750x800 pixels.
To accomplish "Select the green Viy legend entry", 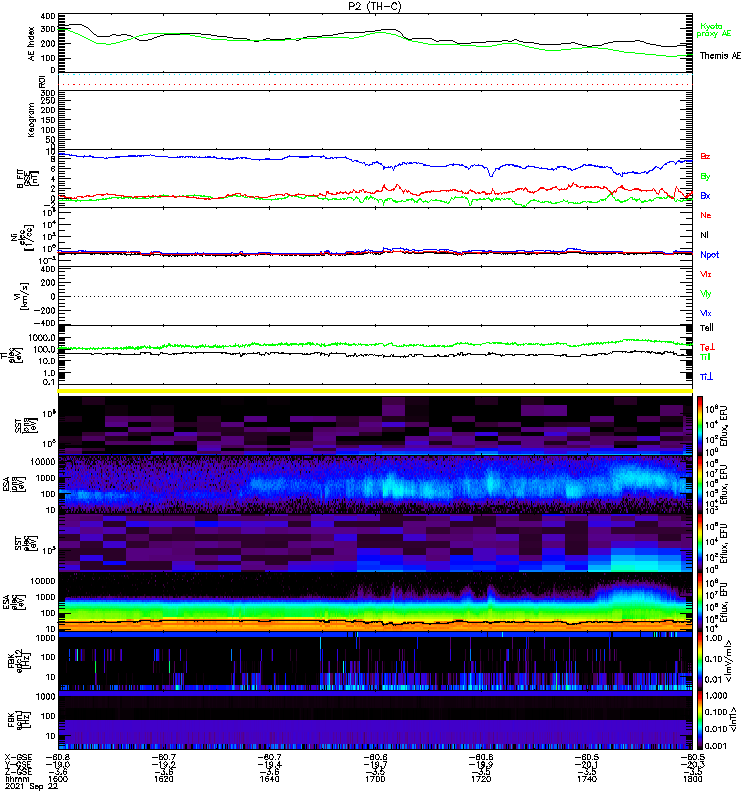I will (706, 294).
